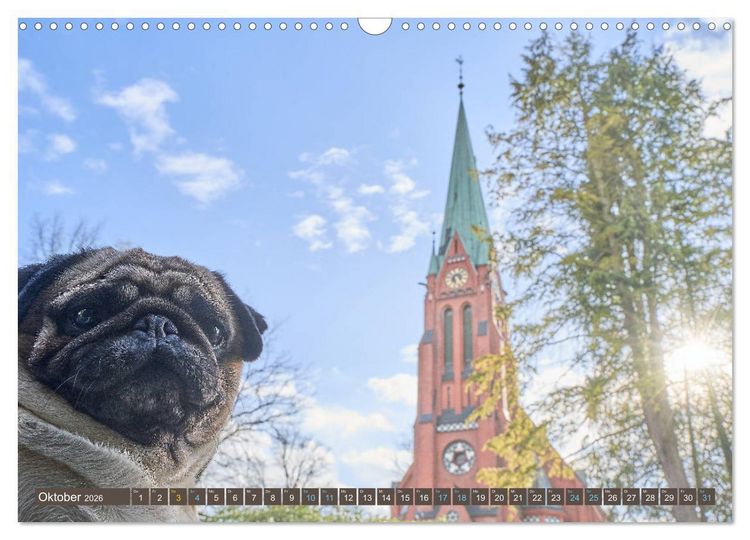Pick day 23 in the date row
This screenshot has height=540, width=750.
(556, 497)
